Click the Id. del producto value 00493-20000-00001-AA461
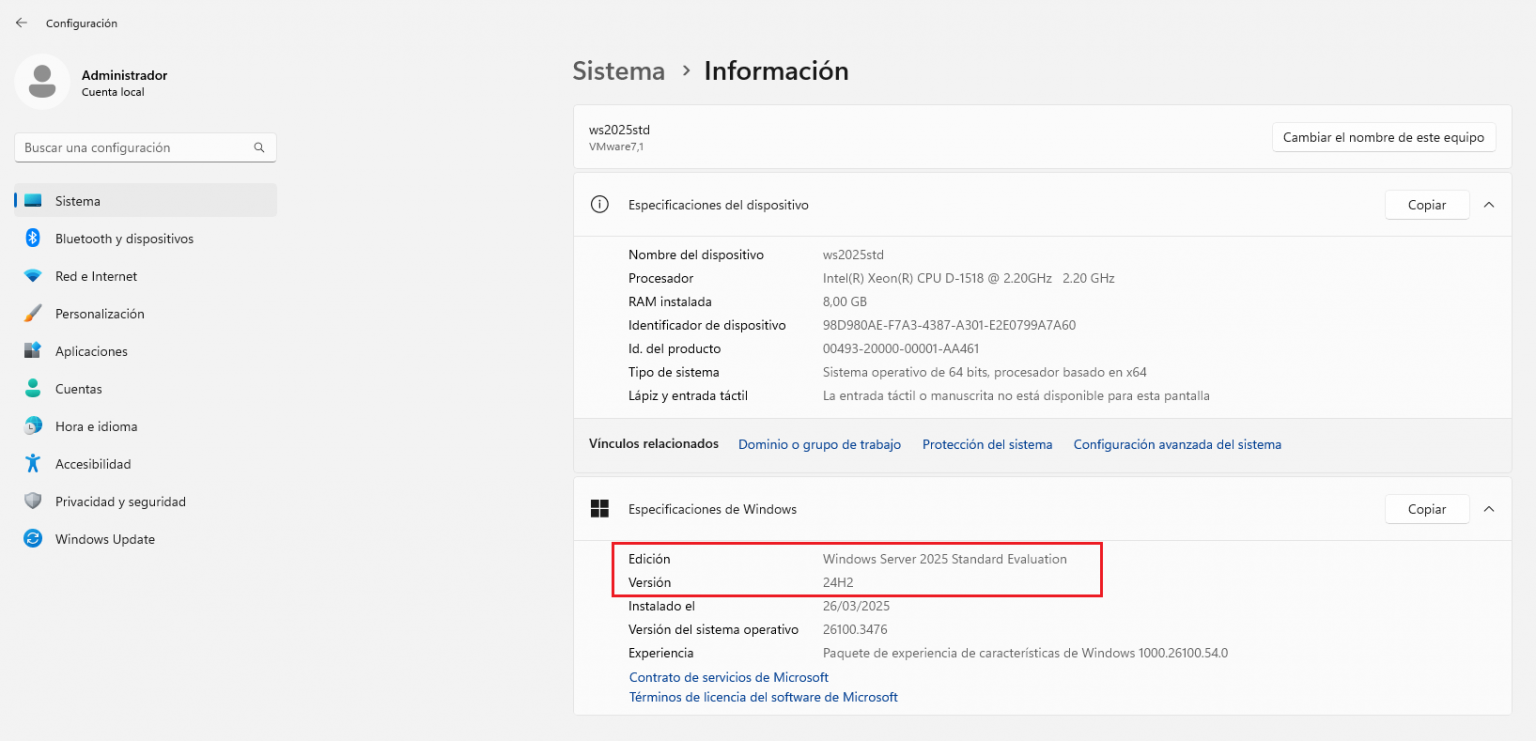Viewport: 1536px width, 741px height. [x=901, y=349]
